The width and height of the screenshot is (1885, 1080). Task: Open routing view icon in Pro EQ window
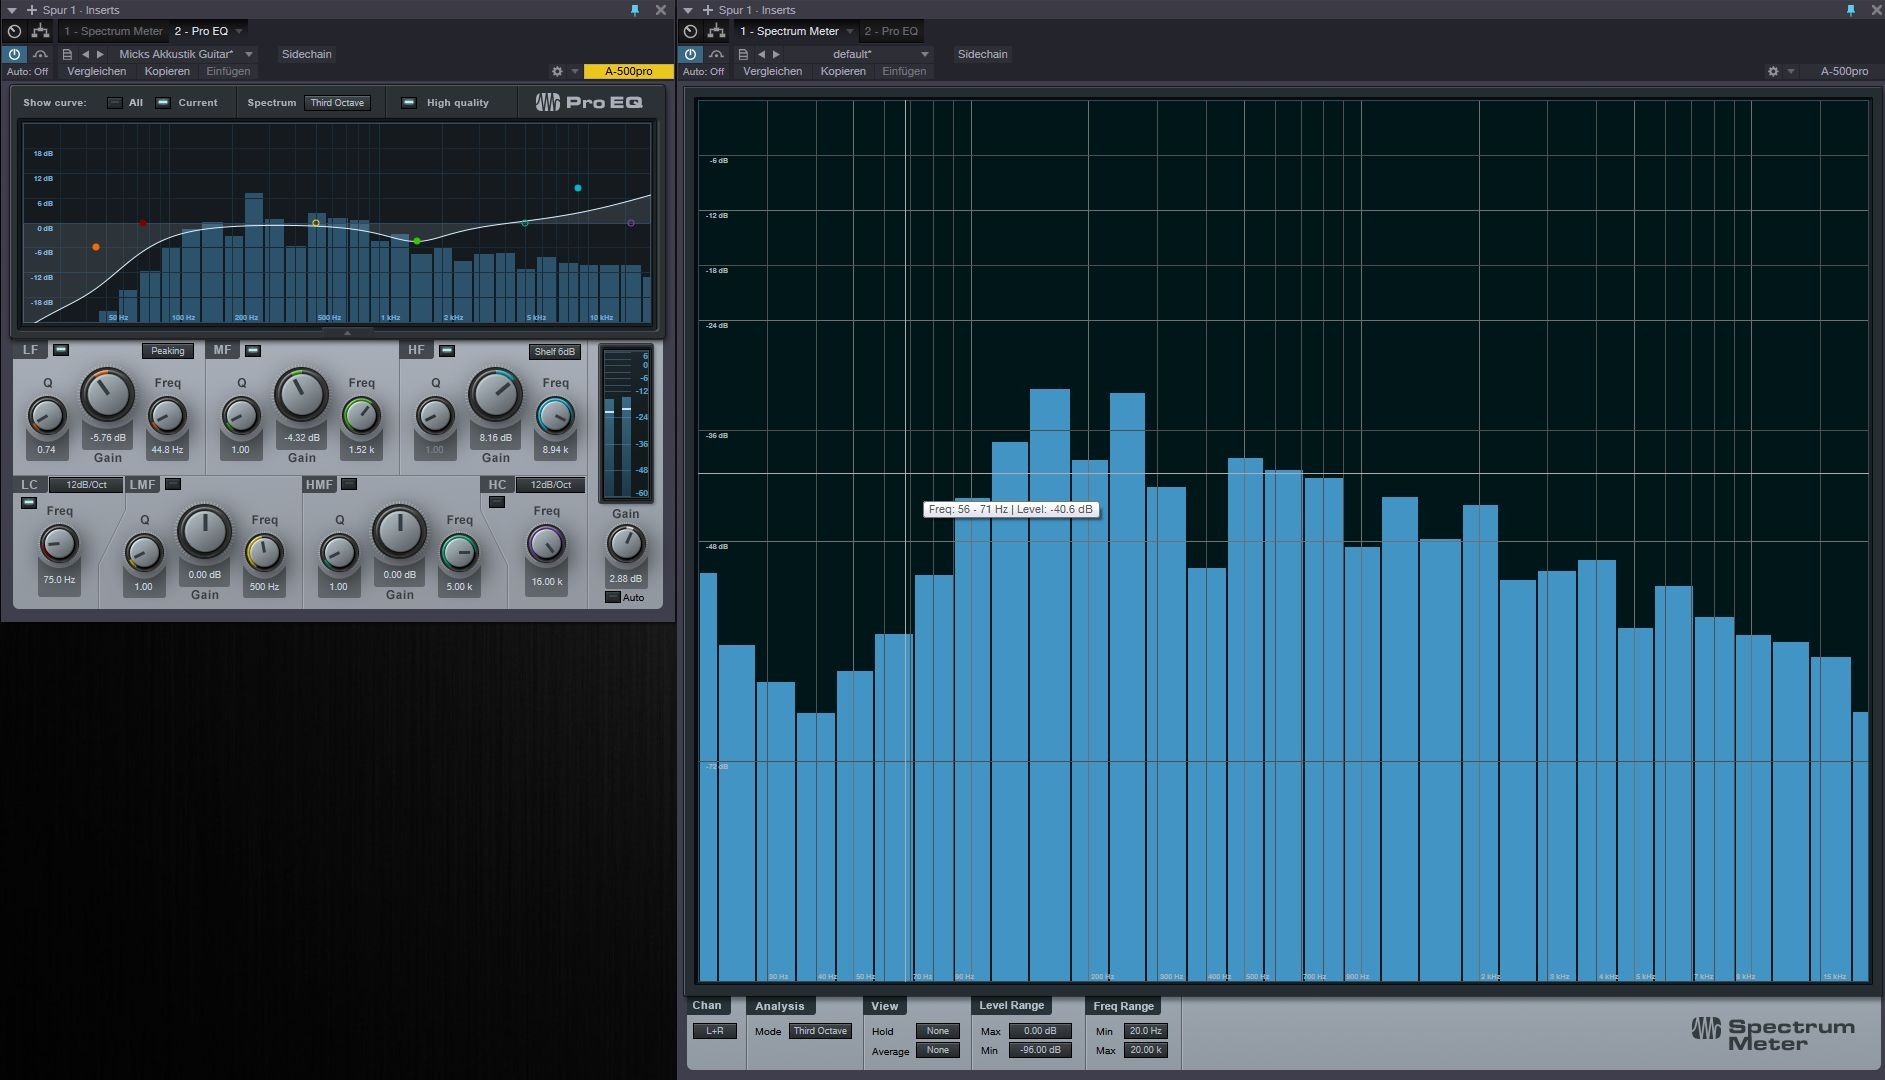point(40,31)
